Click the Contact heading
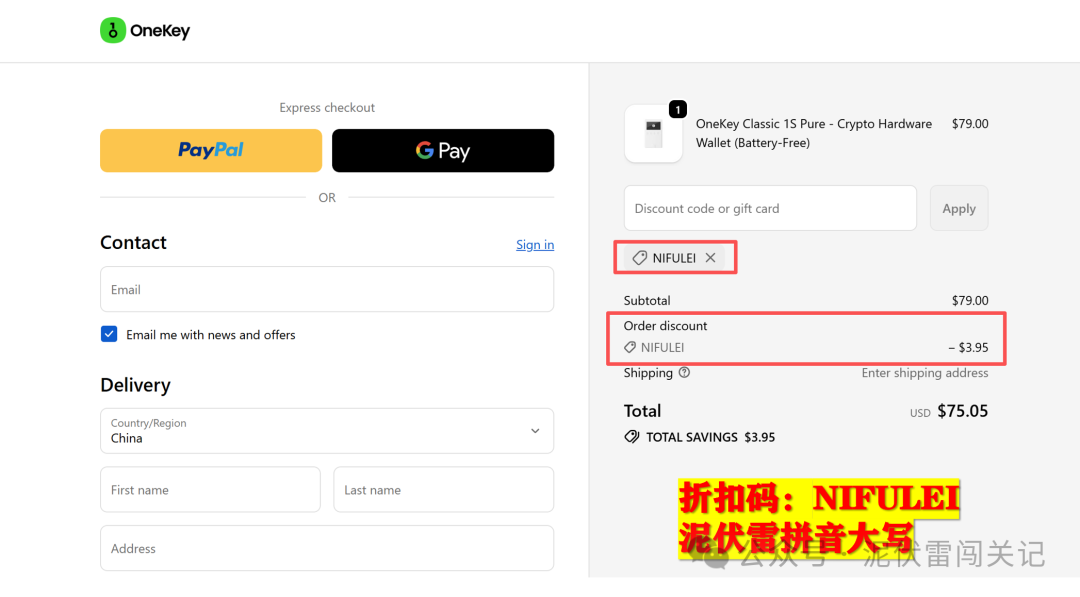The image size is (1080, 597). point(133,242)
